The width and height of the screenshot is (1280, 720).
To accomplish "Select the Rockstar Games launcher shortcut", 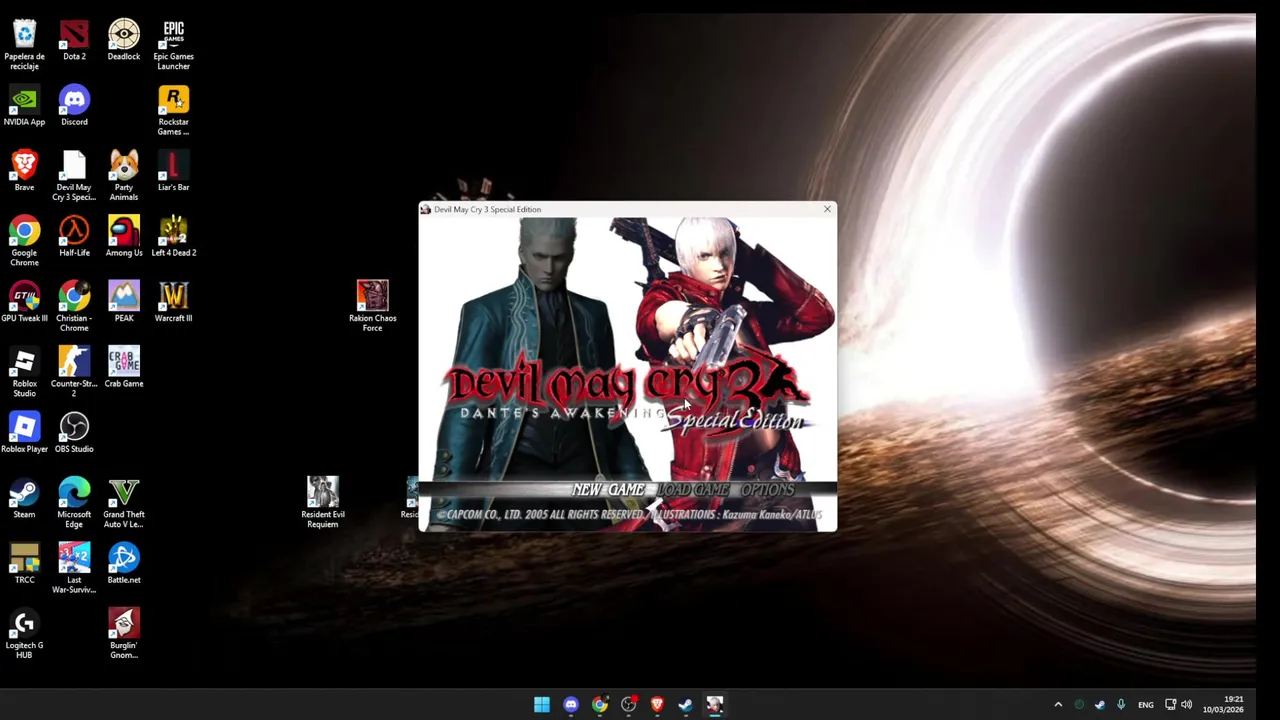I will [x=173, y=111].
